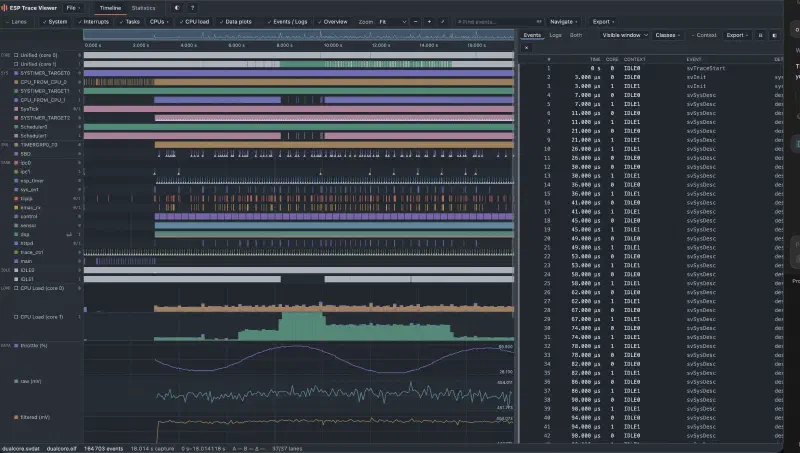
Task: Click the IDLE1 lane icon
Action: [x=16, y=279]
